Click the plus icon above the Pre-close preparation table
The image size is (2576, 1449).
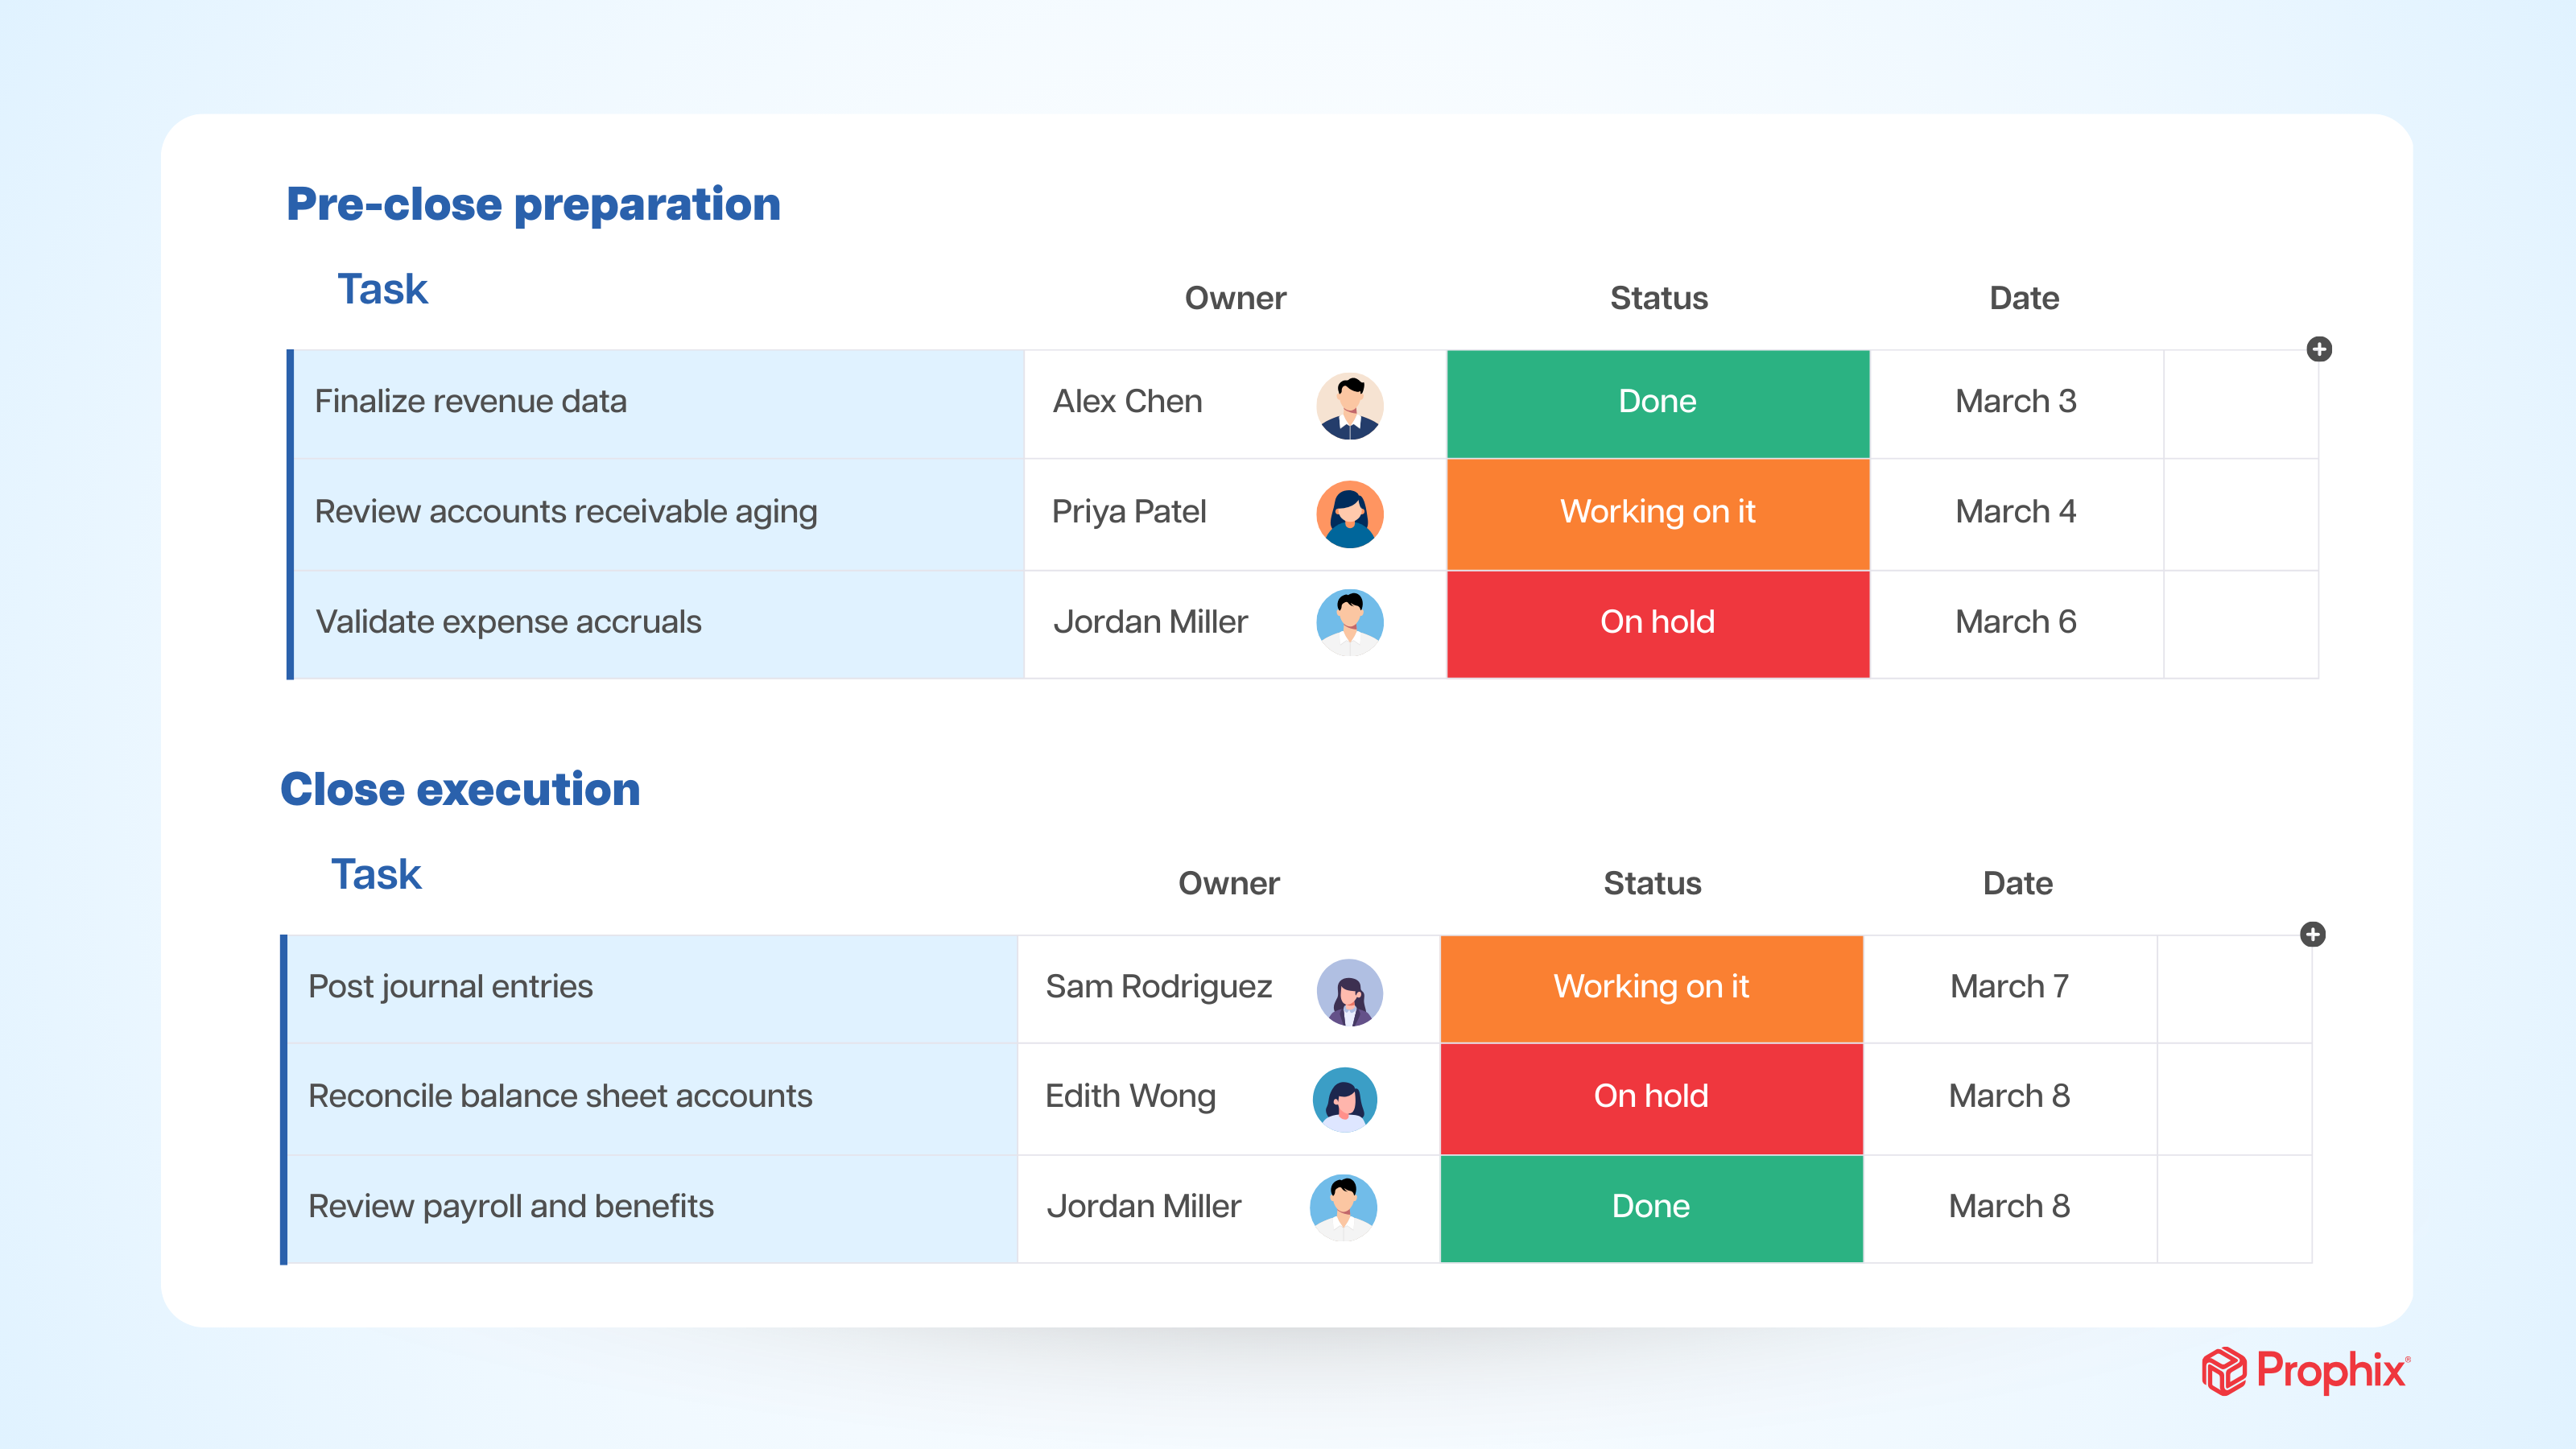click(x=2322, y=349)
